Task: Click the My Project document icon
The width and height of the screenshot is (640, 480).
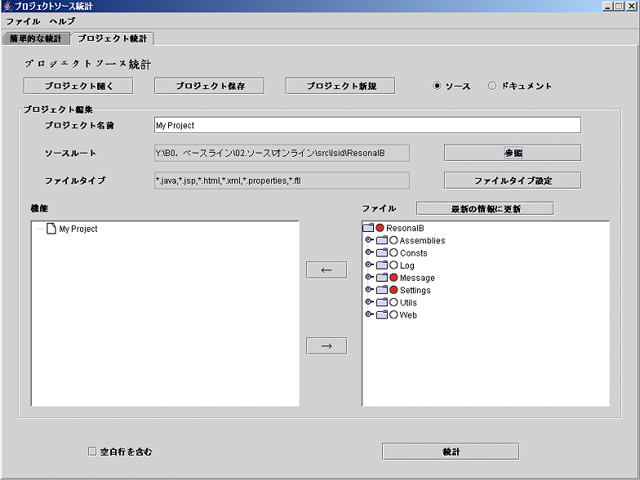Action: [51, 229]
